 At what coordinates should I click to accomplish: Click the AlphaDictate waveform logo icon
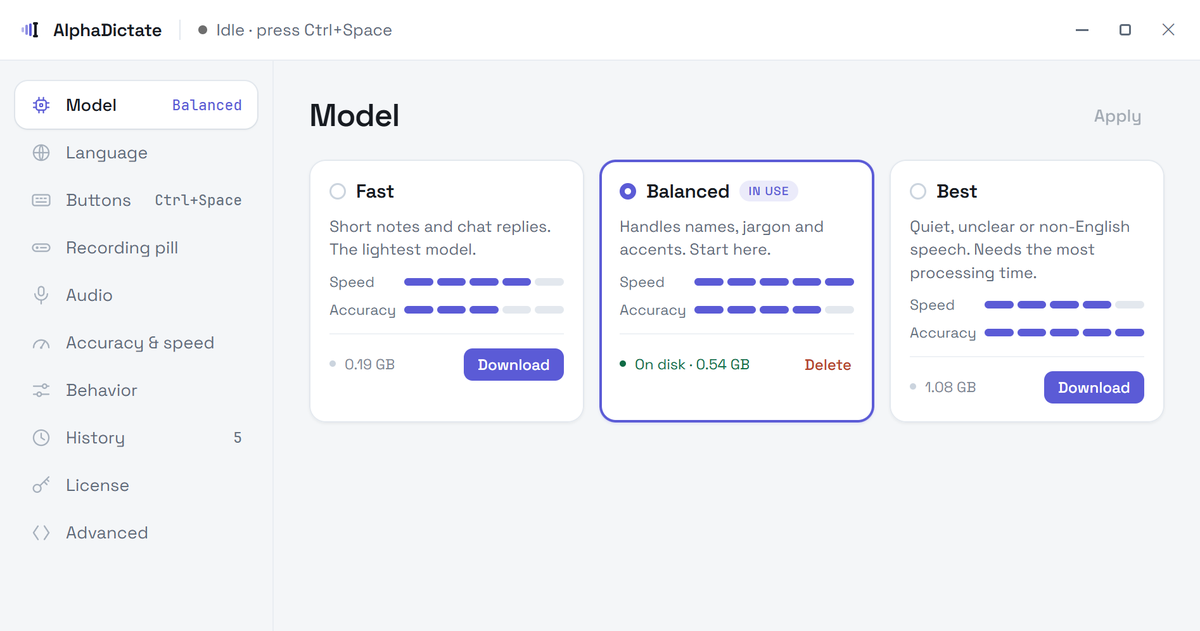[x=30, y=30]
